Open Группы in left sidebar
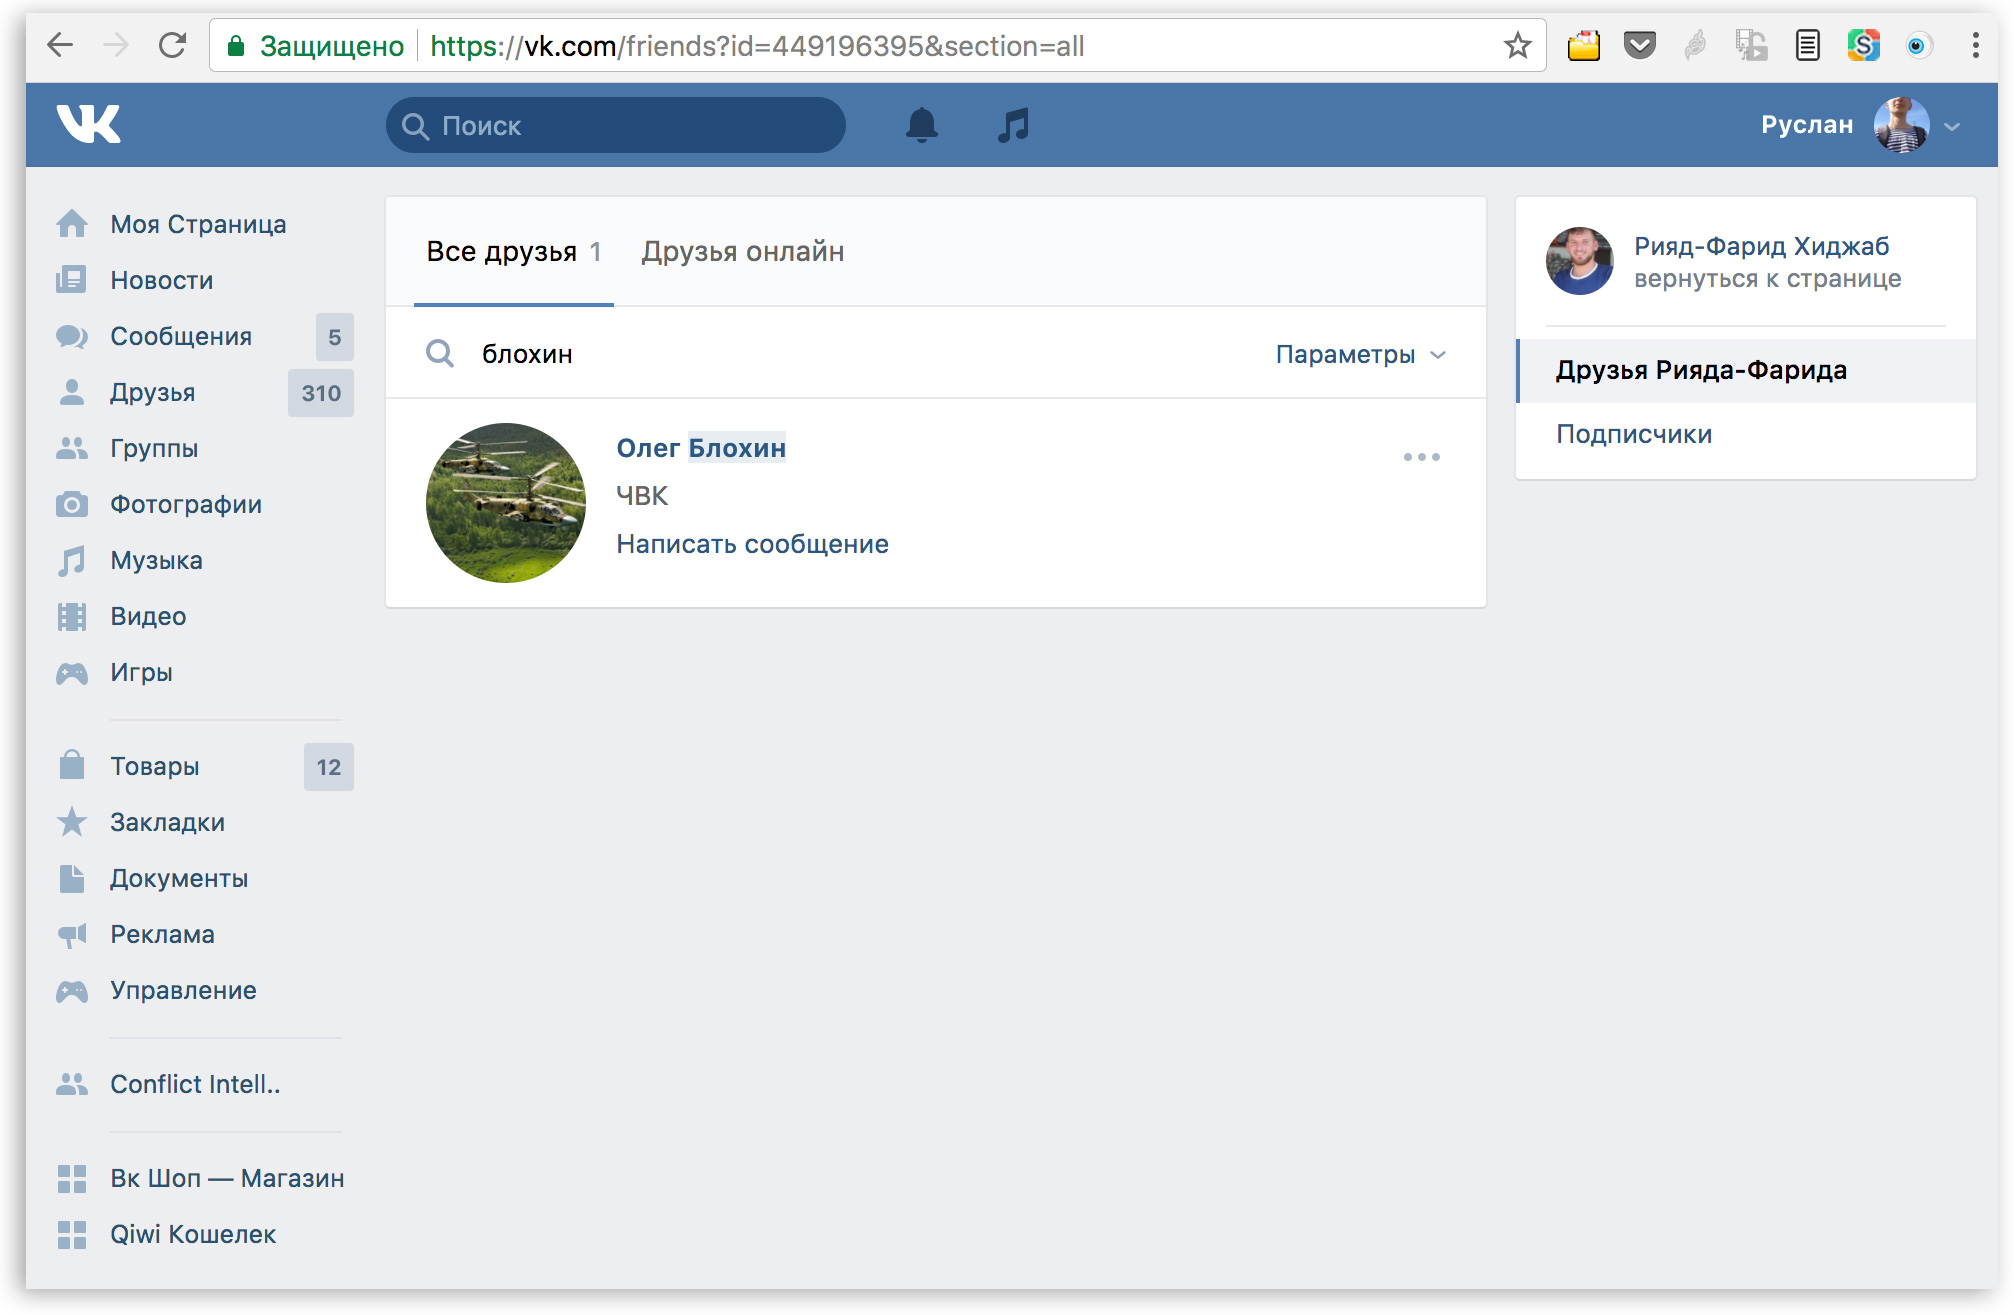Viewport: 2014px width, 1315px height. tap(154, 448)
